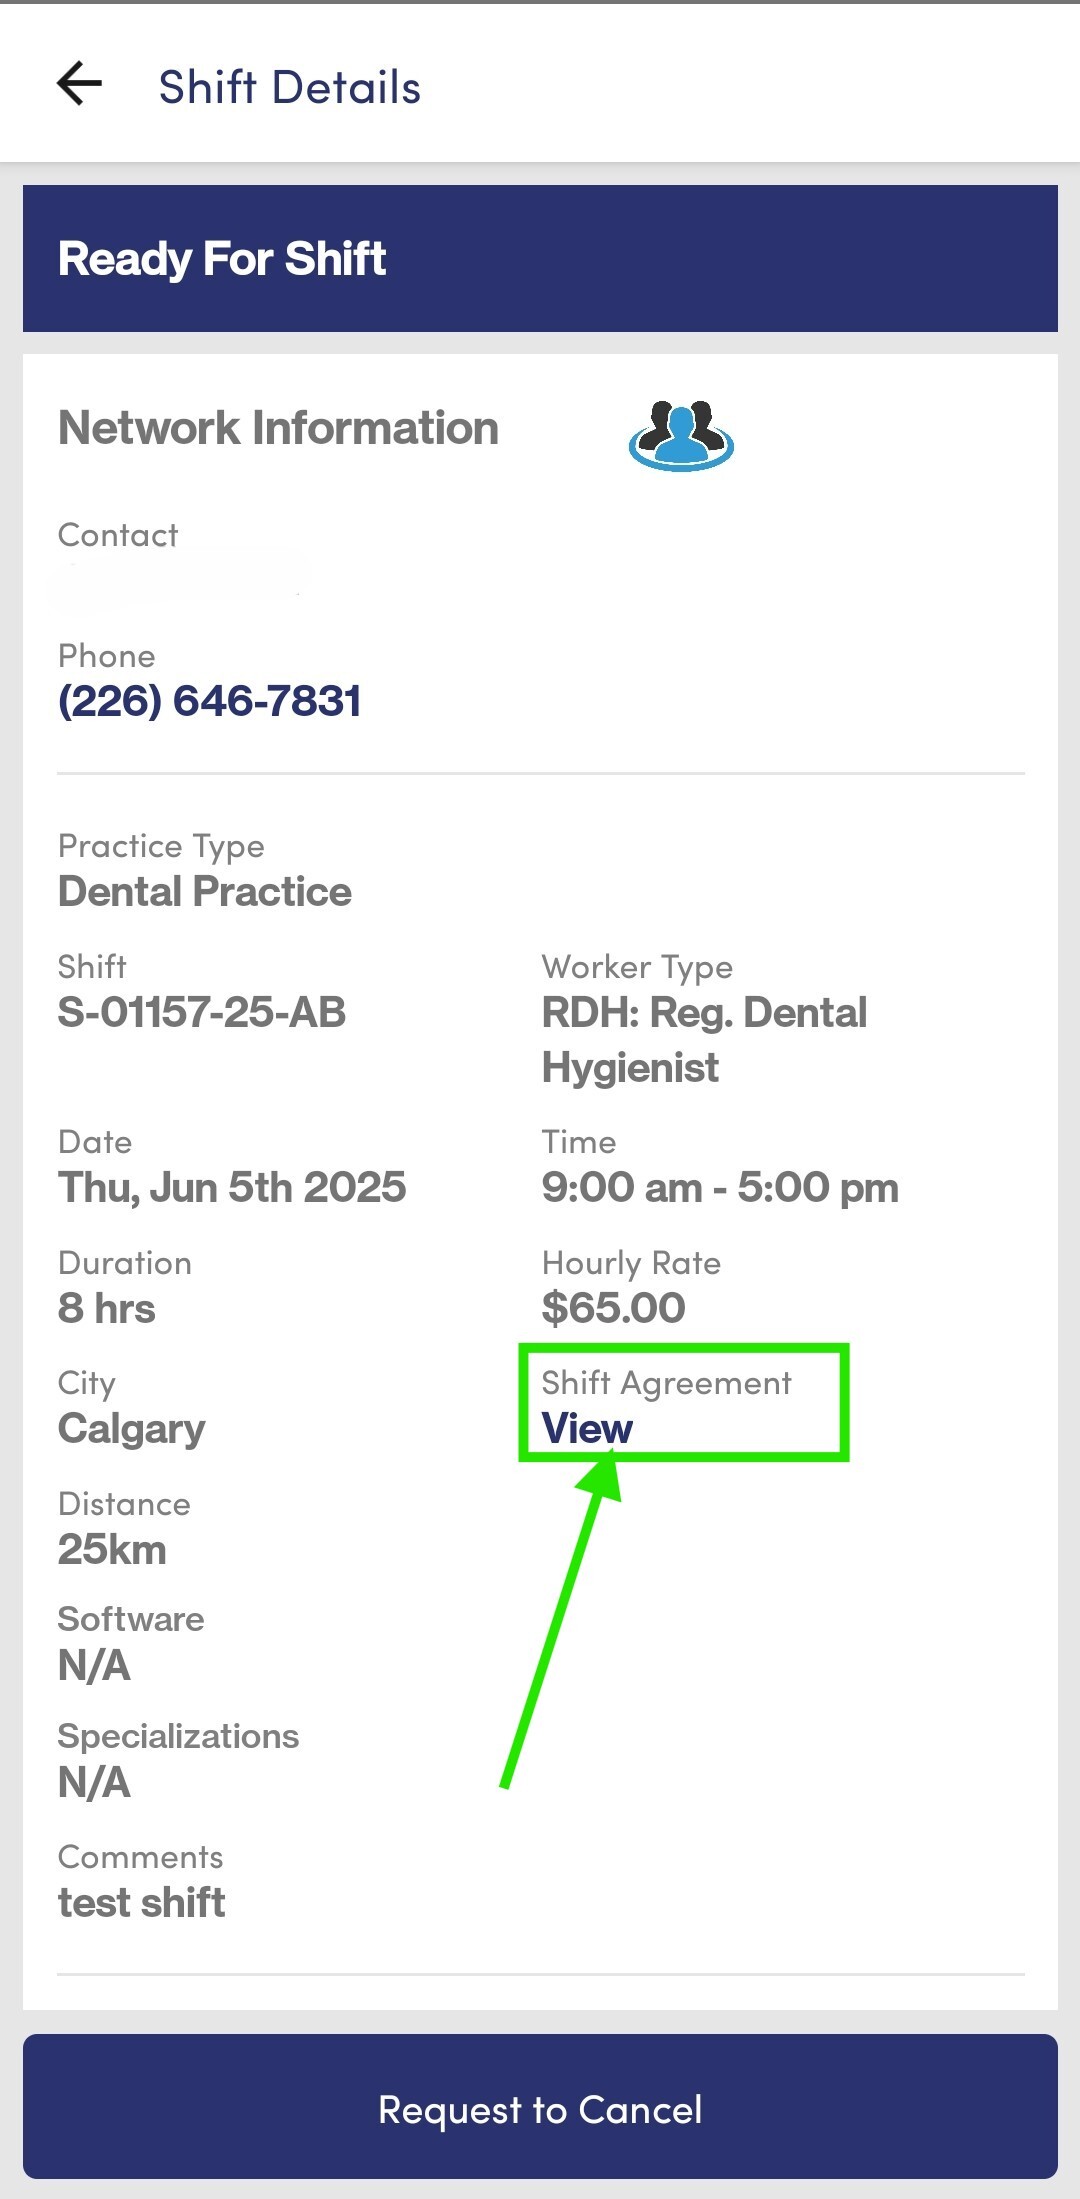Tap the back arrow icon
1080x2199 pixels.
coord(80,83)
